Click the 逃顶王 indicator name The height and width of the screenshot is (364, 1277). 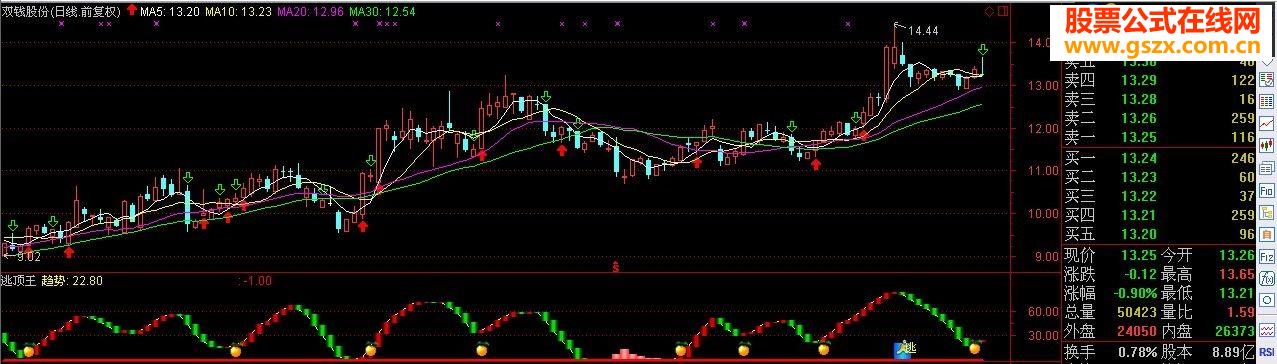coord(20,281)
